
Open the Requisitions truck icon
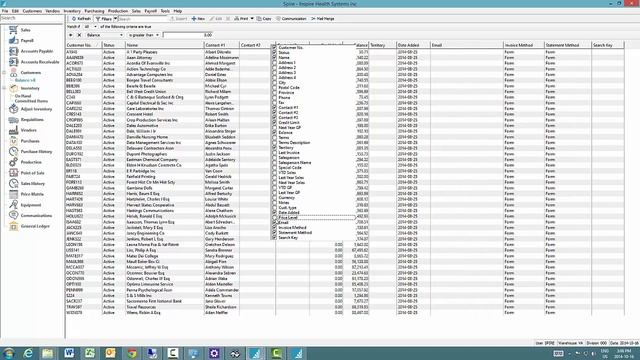coord(13,120)
